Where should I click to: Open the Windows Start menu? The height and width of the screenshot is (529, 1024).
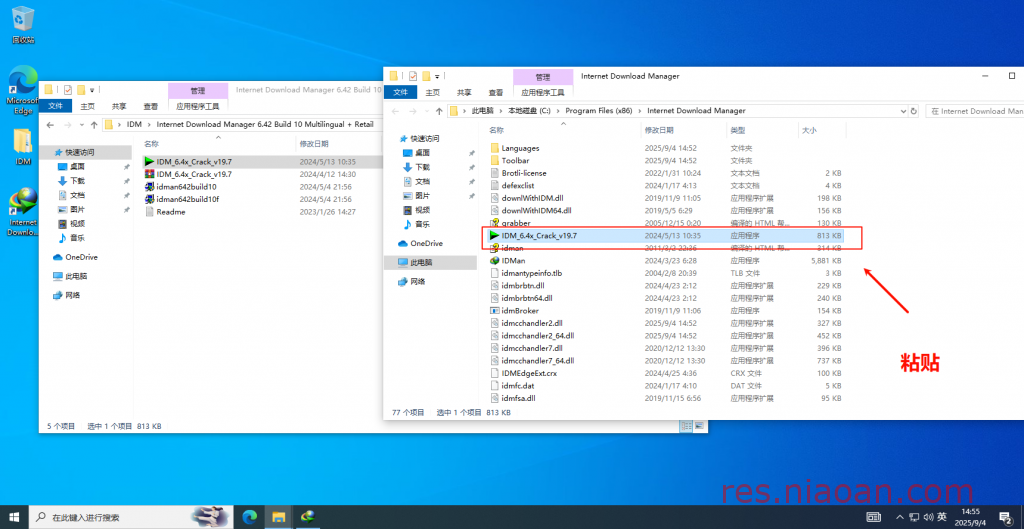point(14,517)
